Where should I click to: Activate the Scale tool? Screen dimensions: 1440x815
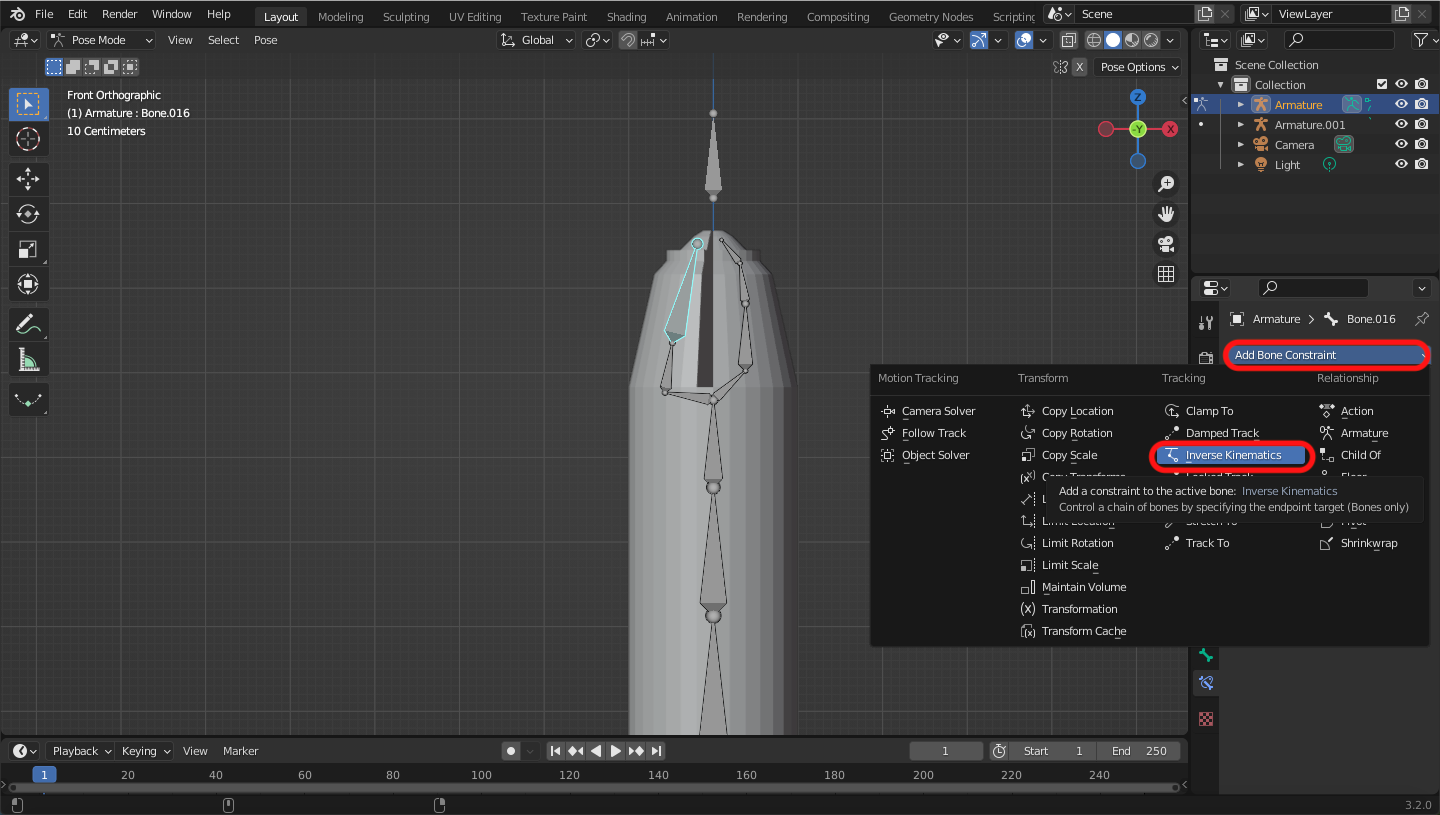click(x=29, y=249)
